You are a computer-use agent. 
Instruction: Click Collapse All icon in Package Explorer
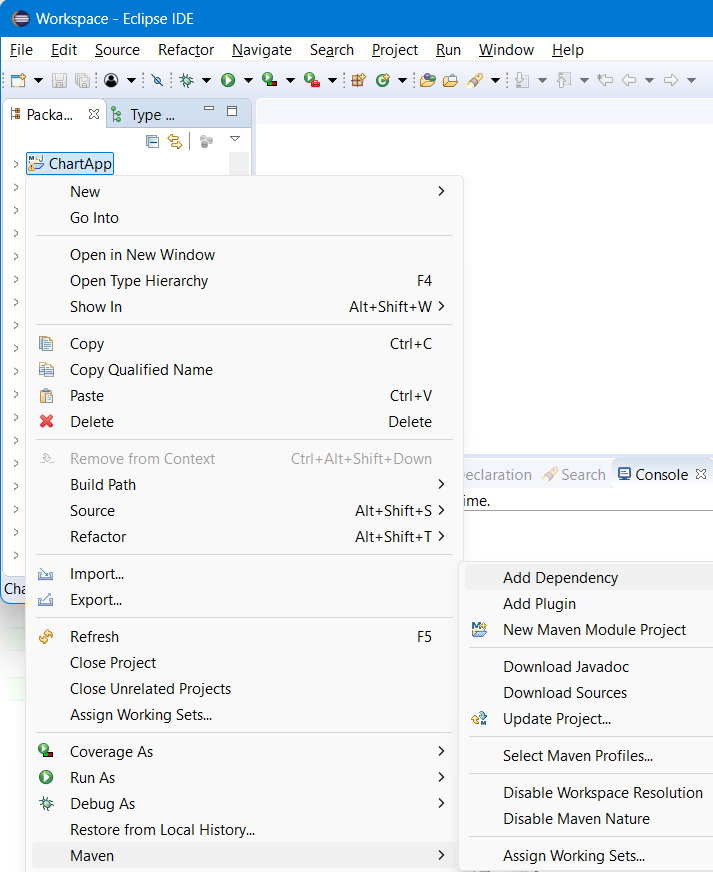152,141
